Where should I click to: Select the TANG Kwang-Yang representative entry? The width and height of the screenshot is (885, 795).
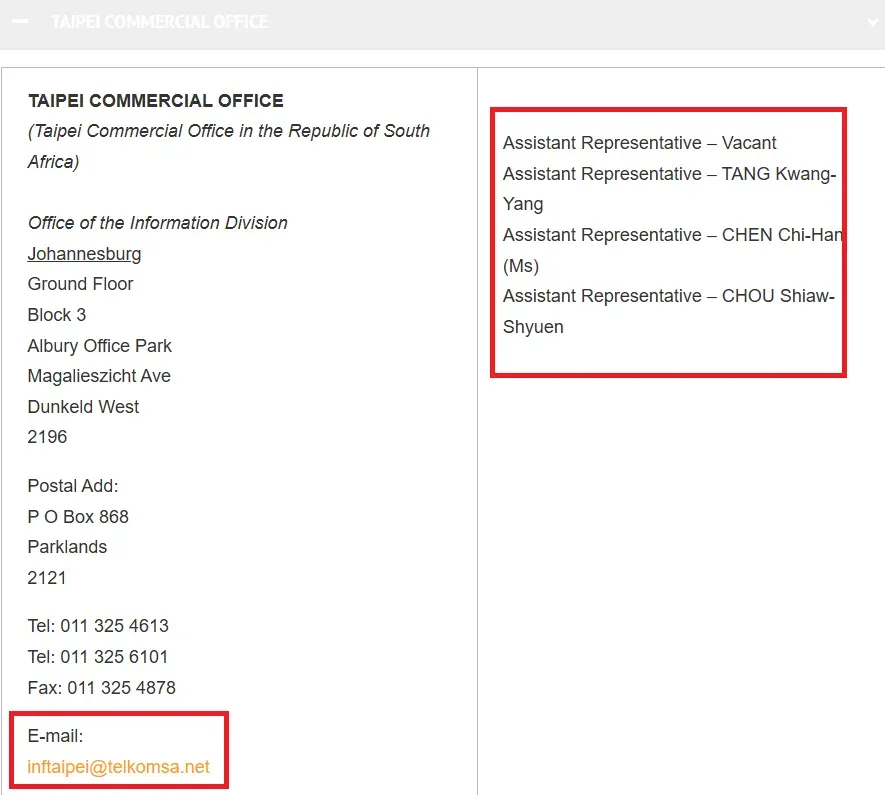(670, 189)
